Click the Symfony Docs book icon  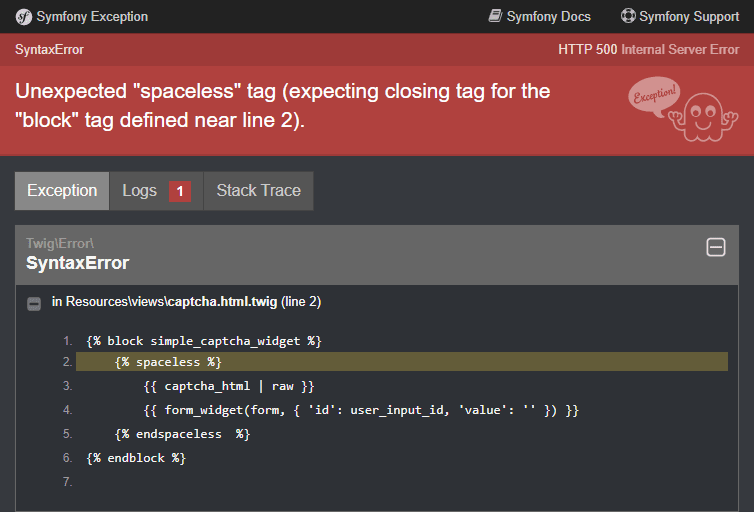[x=495, y=16]
